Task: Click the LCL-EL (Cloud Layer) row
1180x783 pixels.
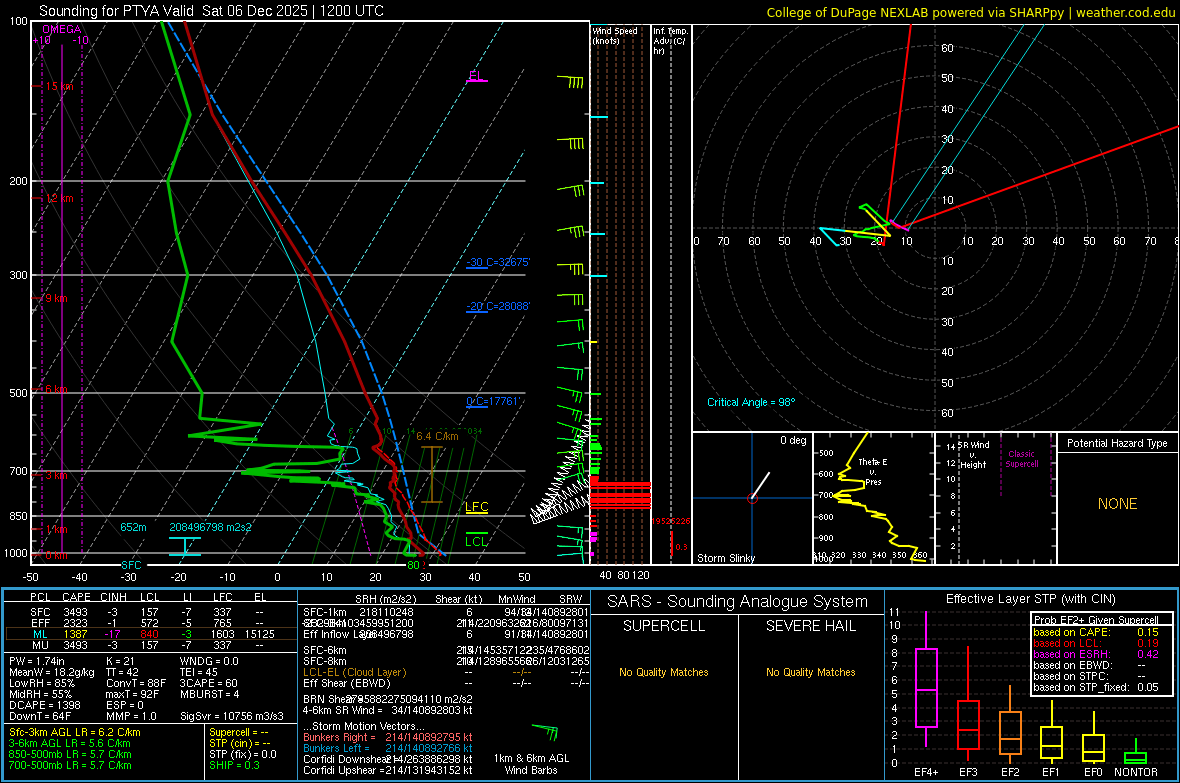Action: pyautogui.click(x=446, y=672)
